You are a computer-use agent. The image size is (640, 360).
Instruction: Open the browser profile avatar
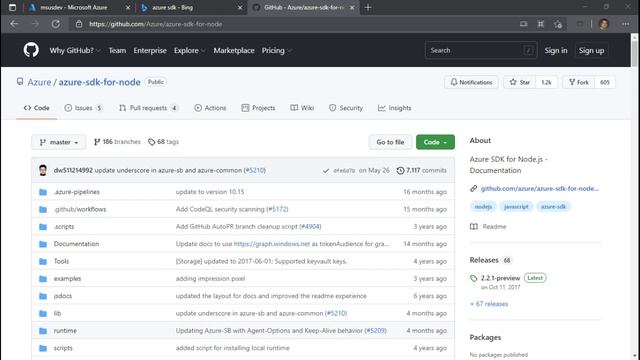tap(604, 24)
